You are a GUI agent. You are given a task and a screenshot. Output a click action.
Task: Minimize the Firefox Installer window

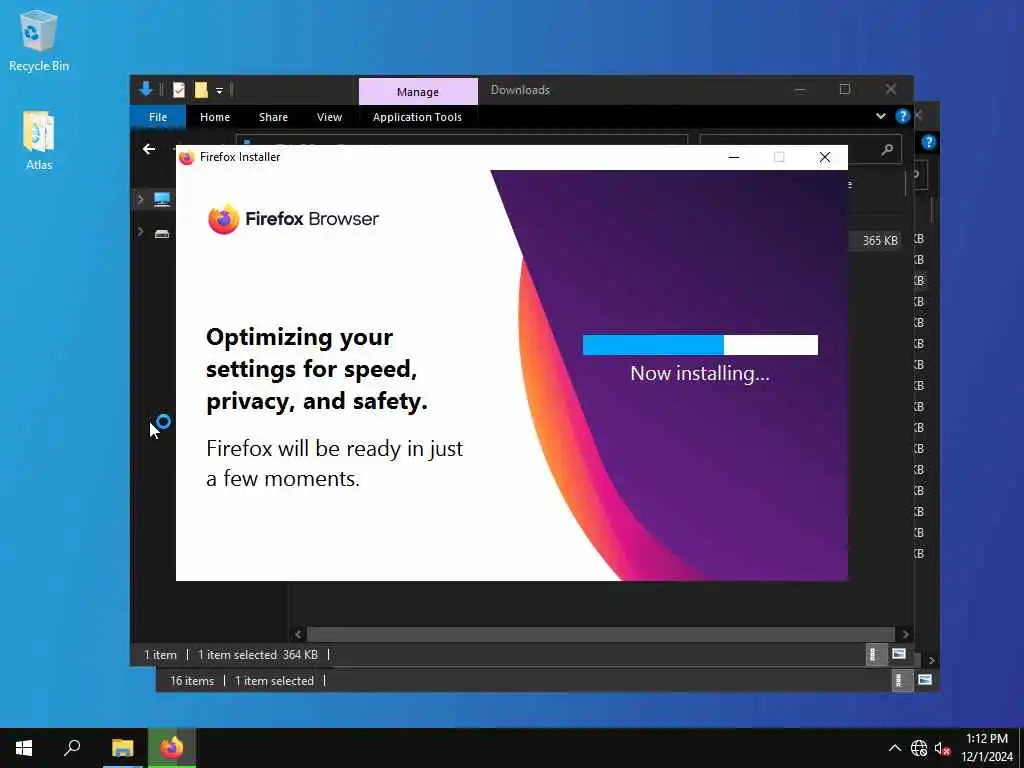(x=734, y=157)
